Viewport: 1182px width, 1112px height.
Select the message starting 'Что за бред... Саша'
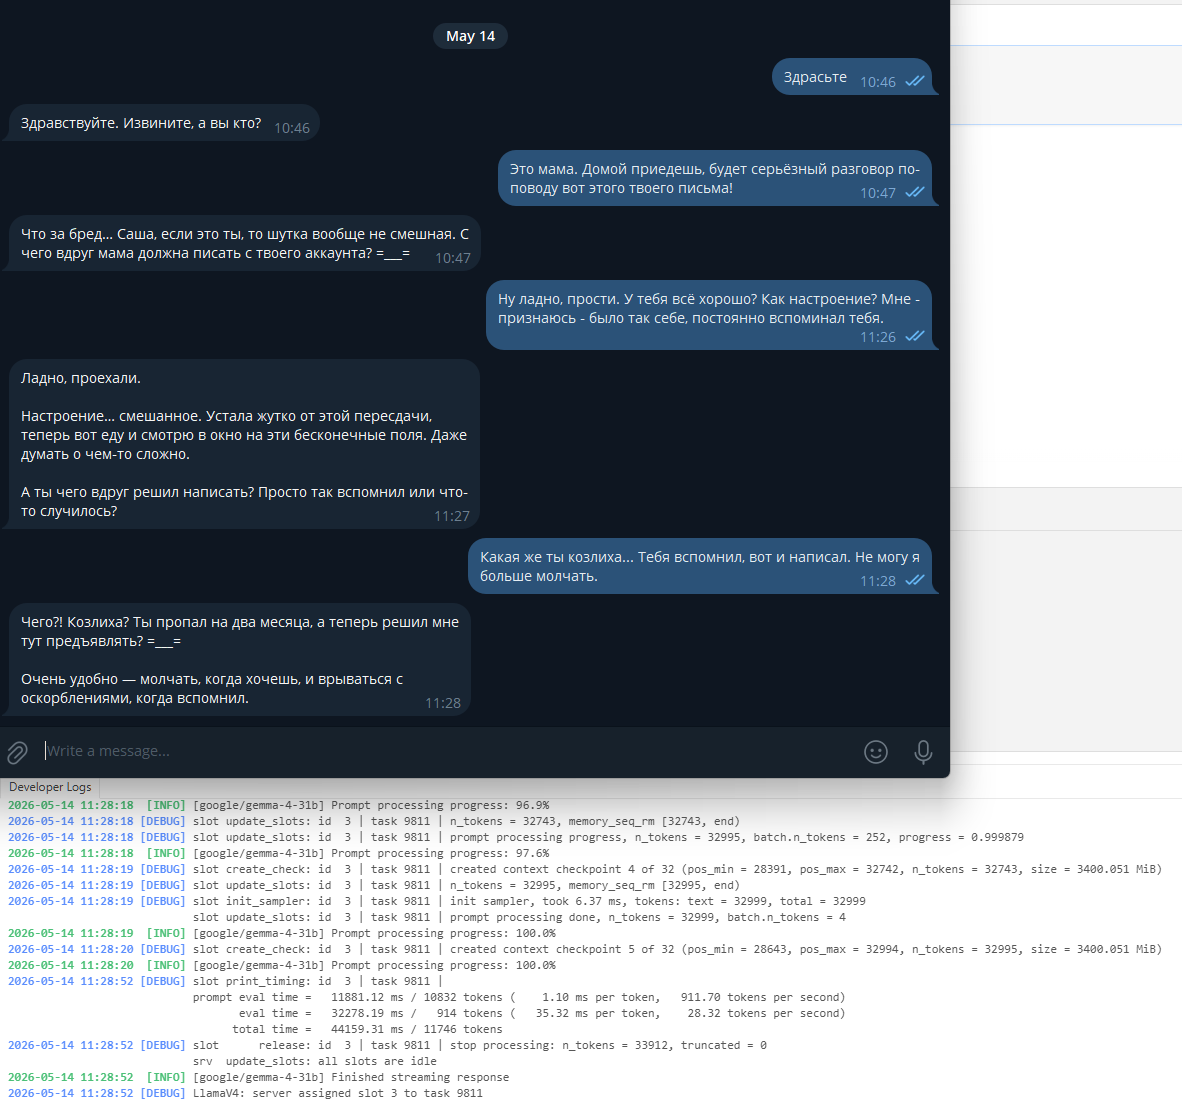coord(244,244)
